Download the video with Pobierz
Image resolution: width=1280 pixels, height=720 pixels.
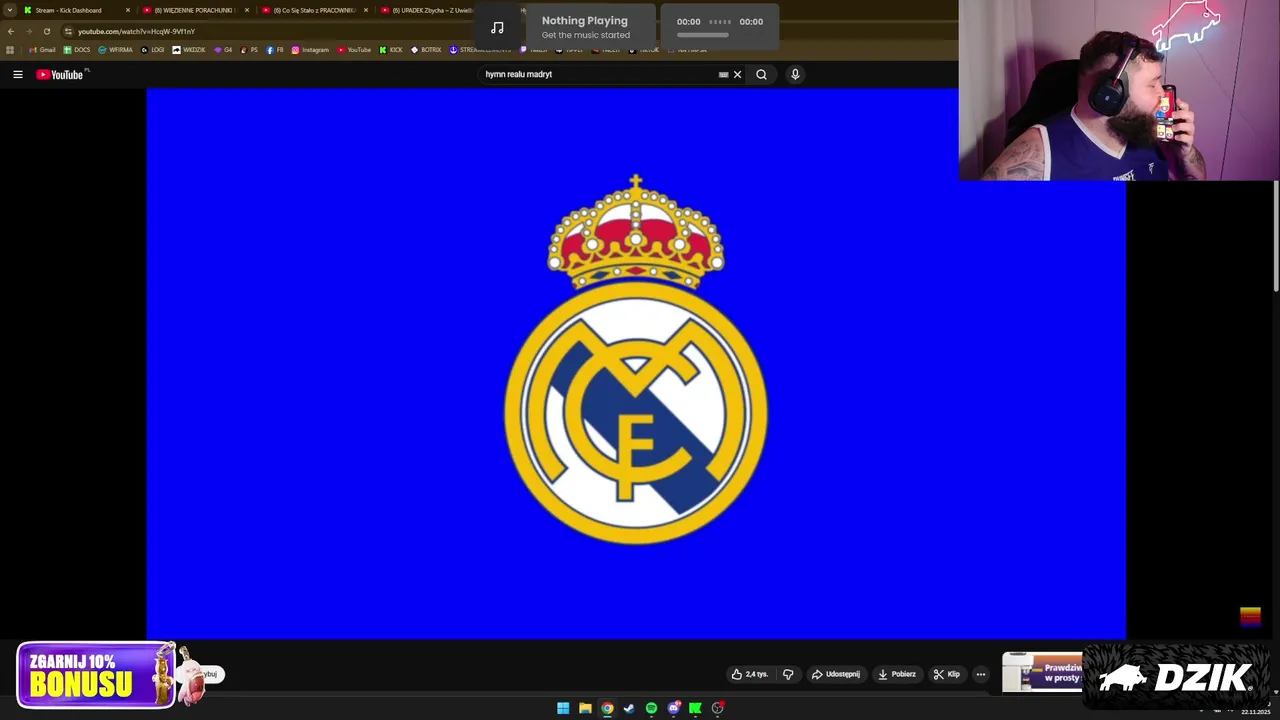[898, 674]
